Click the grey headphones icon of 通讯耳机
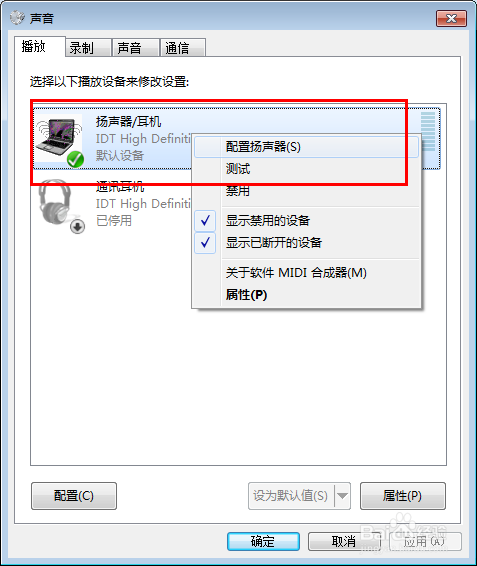Viewport: 477px width, 566px height. pyautogui.click(x=55, y=204)
